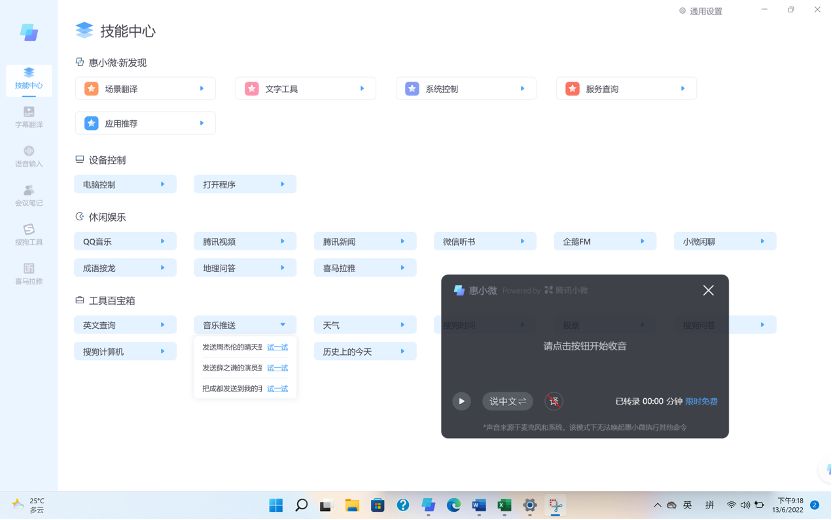Expand the 腾讯视频 item

point(245,241)
